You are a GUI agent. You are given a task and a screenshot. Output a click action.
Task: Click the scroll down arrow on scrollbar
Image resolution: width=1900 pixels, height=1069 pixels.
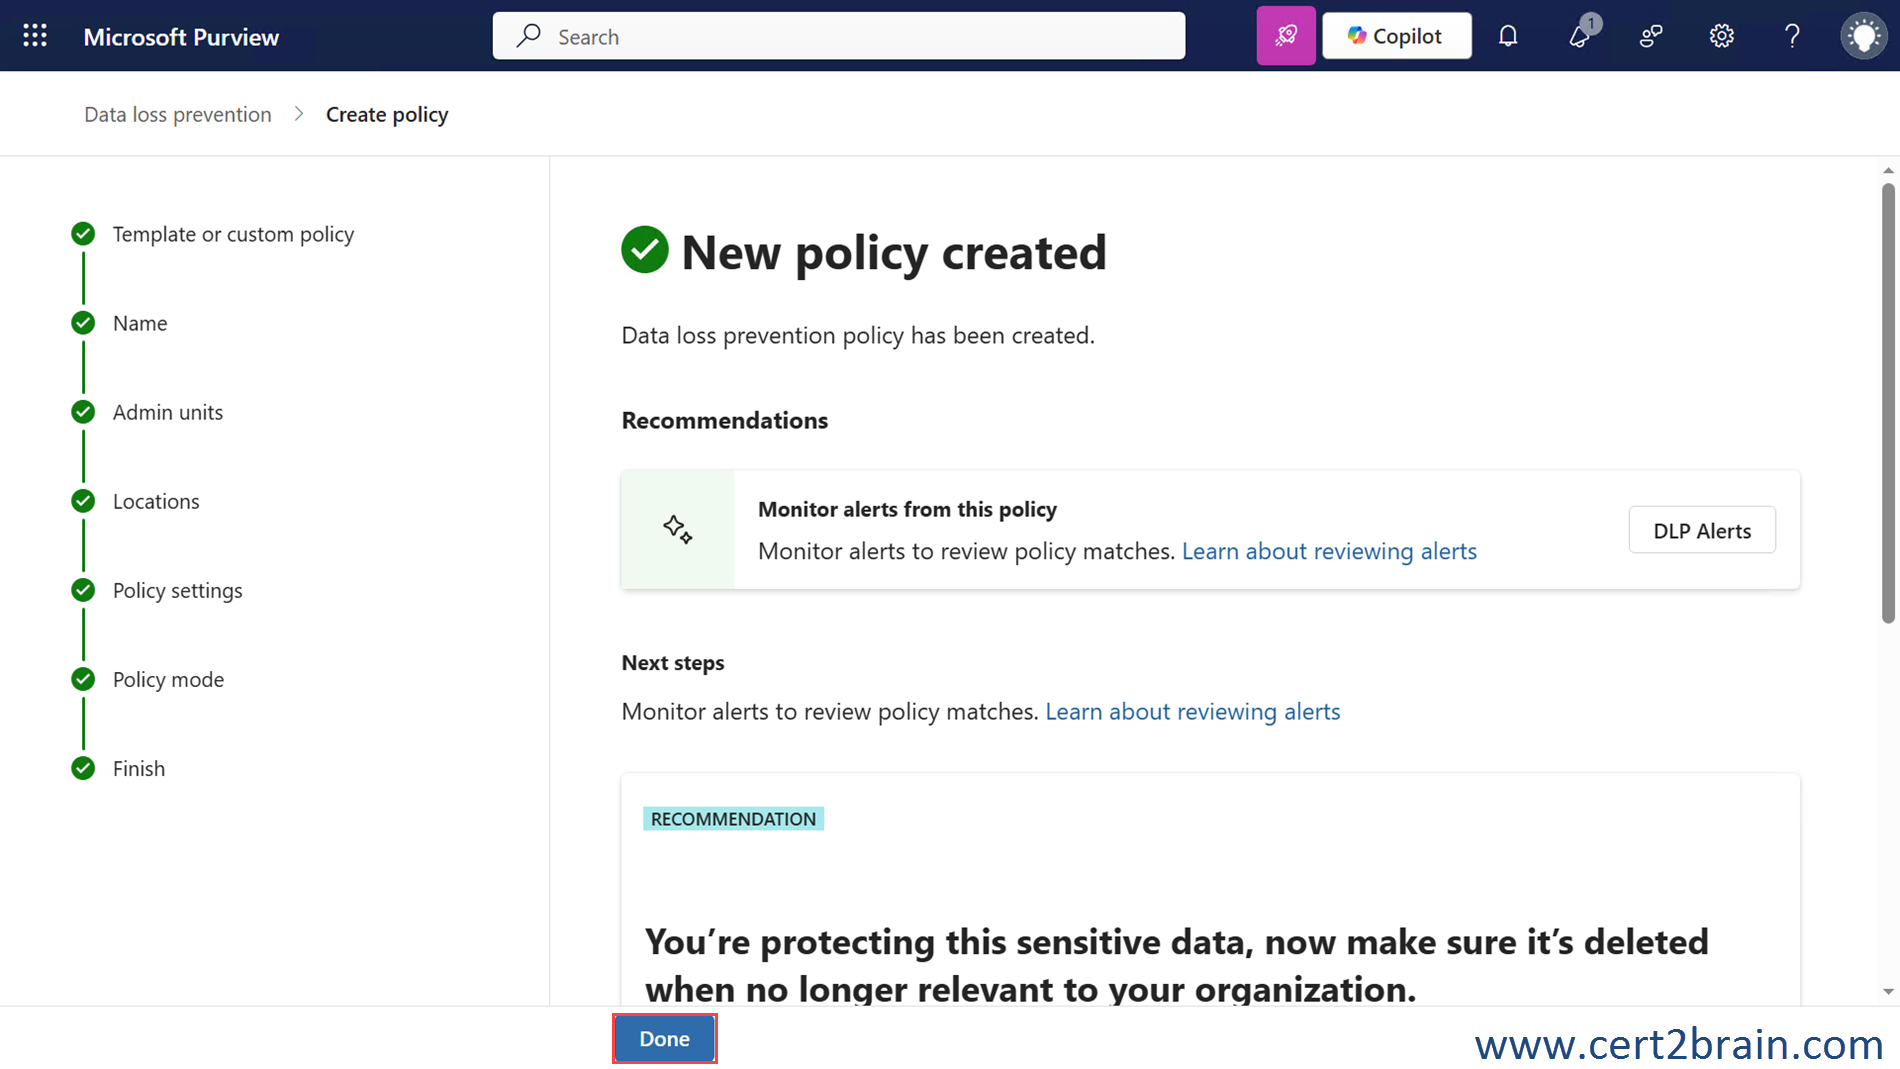click(1888, 991)
